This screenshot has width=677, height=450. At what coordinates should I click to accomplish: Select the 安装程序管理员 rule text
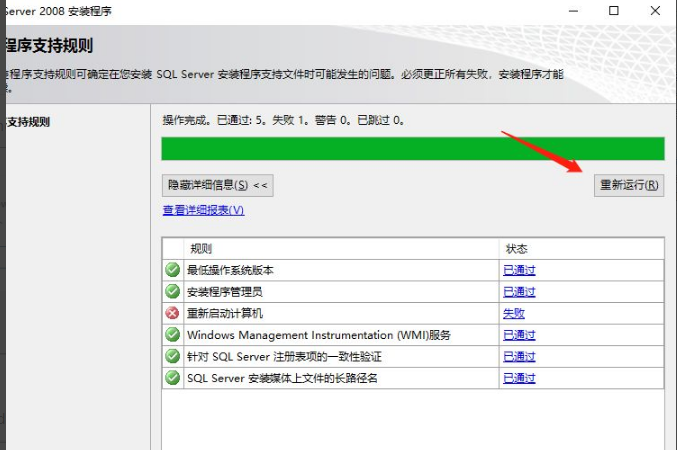pos(225,292)
